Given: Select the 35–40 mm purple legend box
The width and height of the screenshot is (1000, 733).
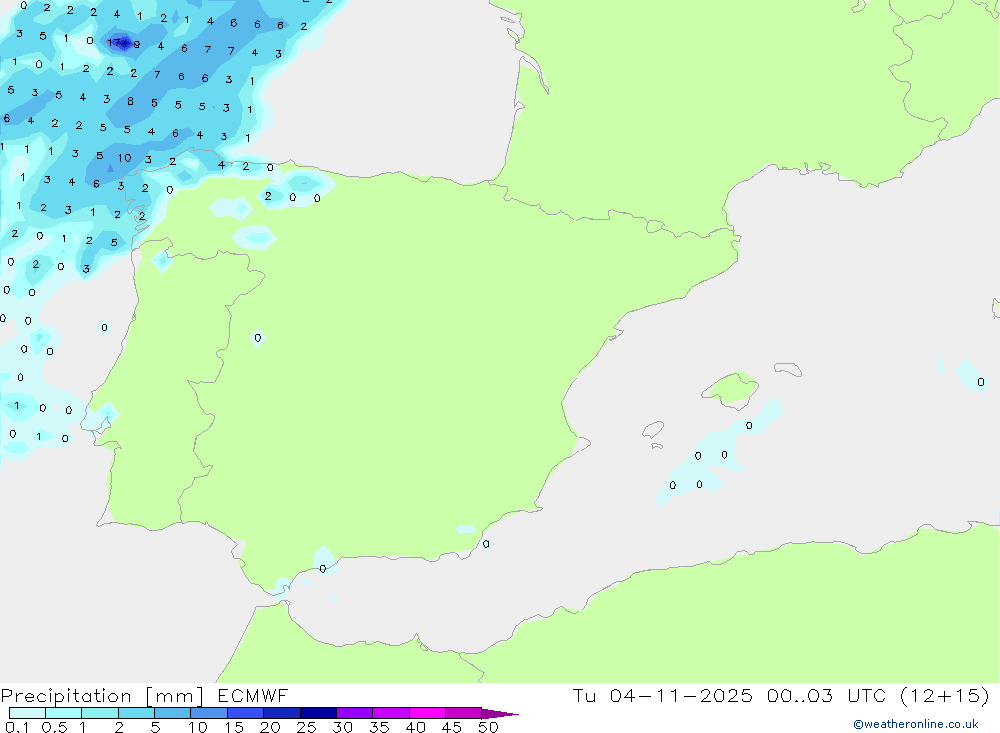Looking at the screenshot, I should (x=391, y=713).
